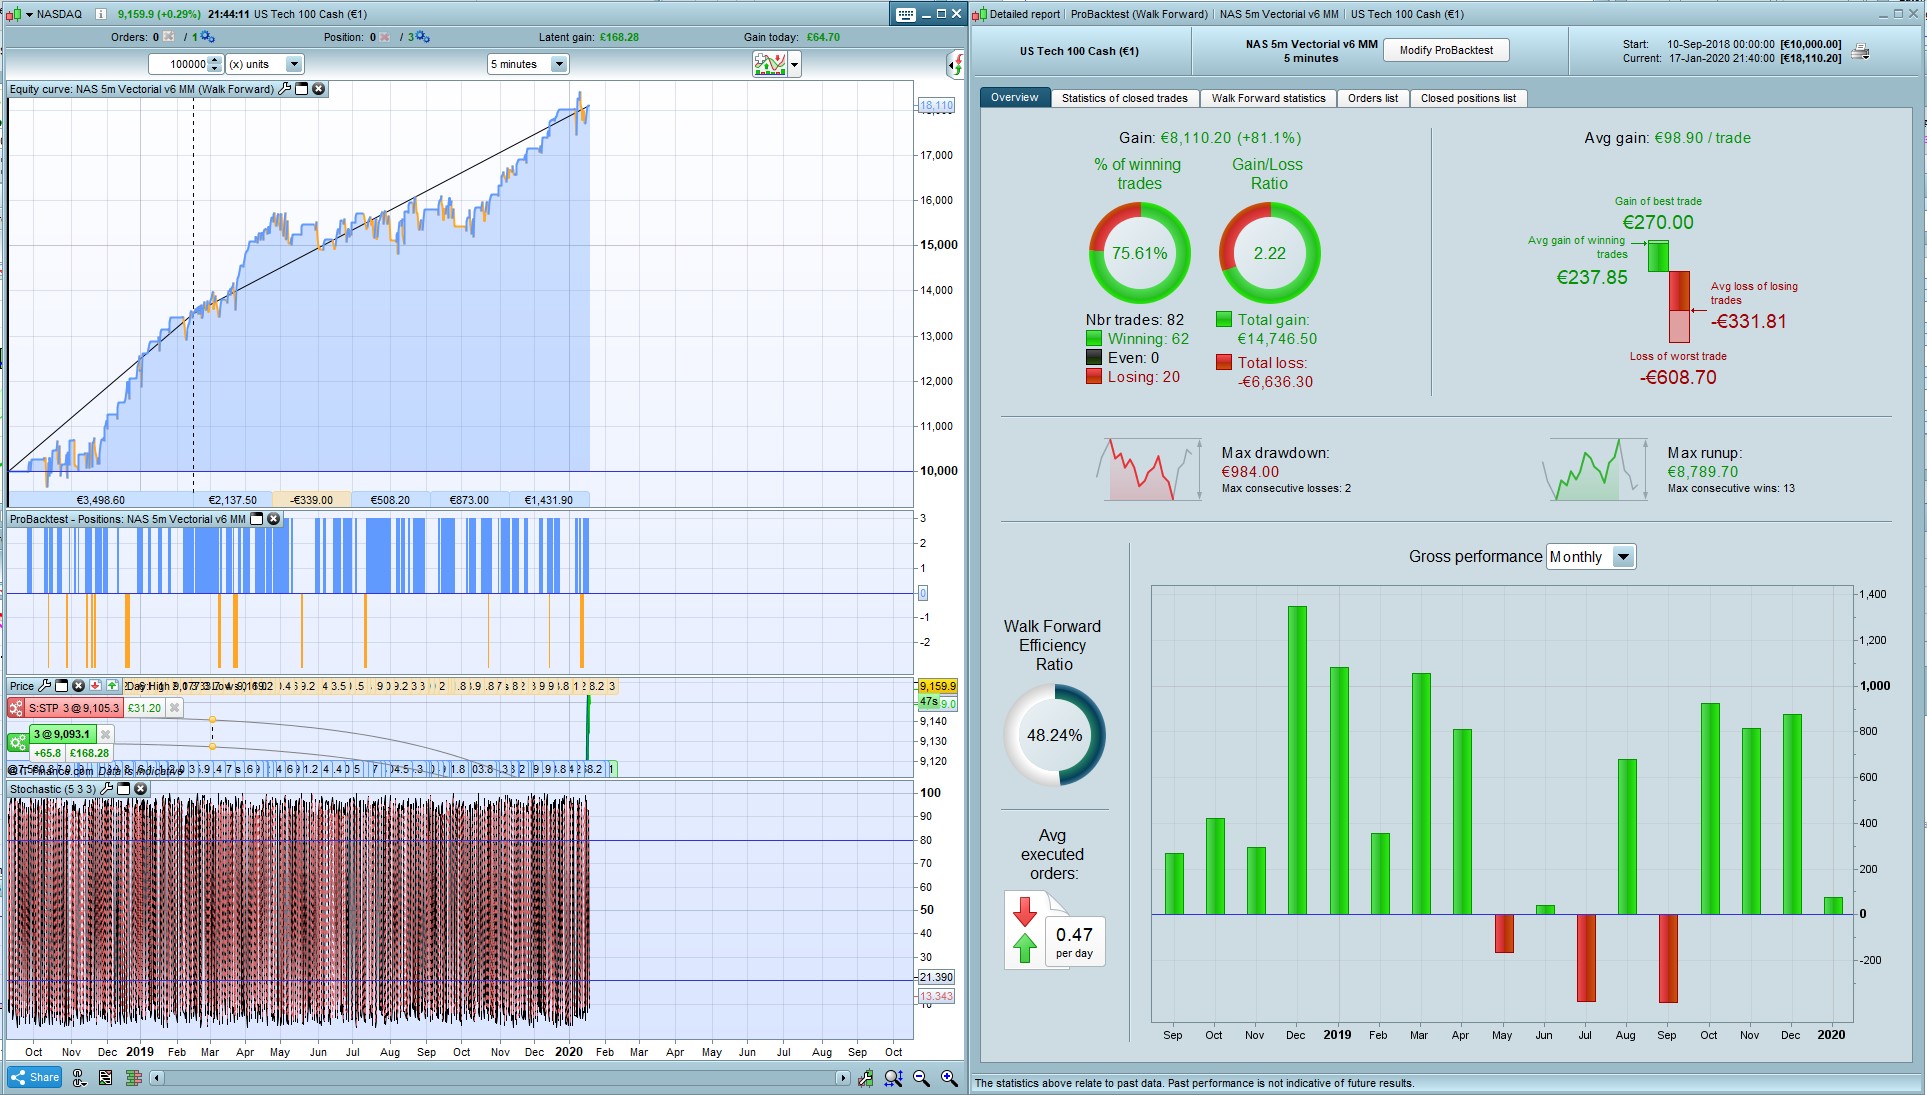Close the Stochastic (5 3 3) panel
The height and width of the screenshot is (1095, 1927).
(x=141, y=789)
